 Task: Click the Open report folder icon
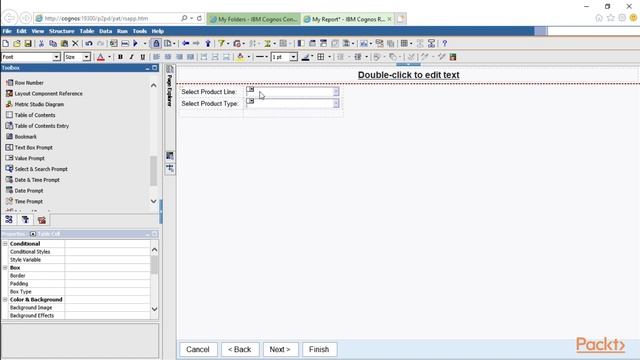[x=17, y=43]
